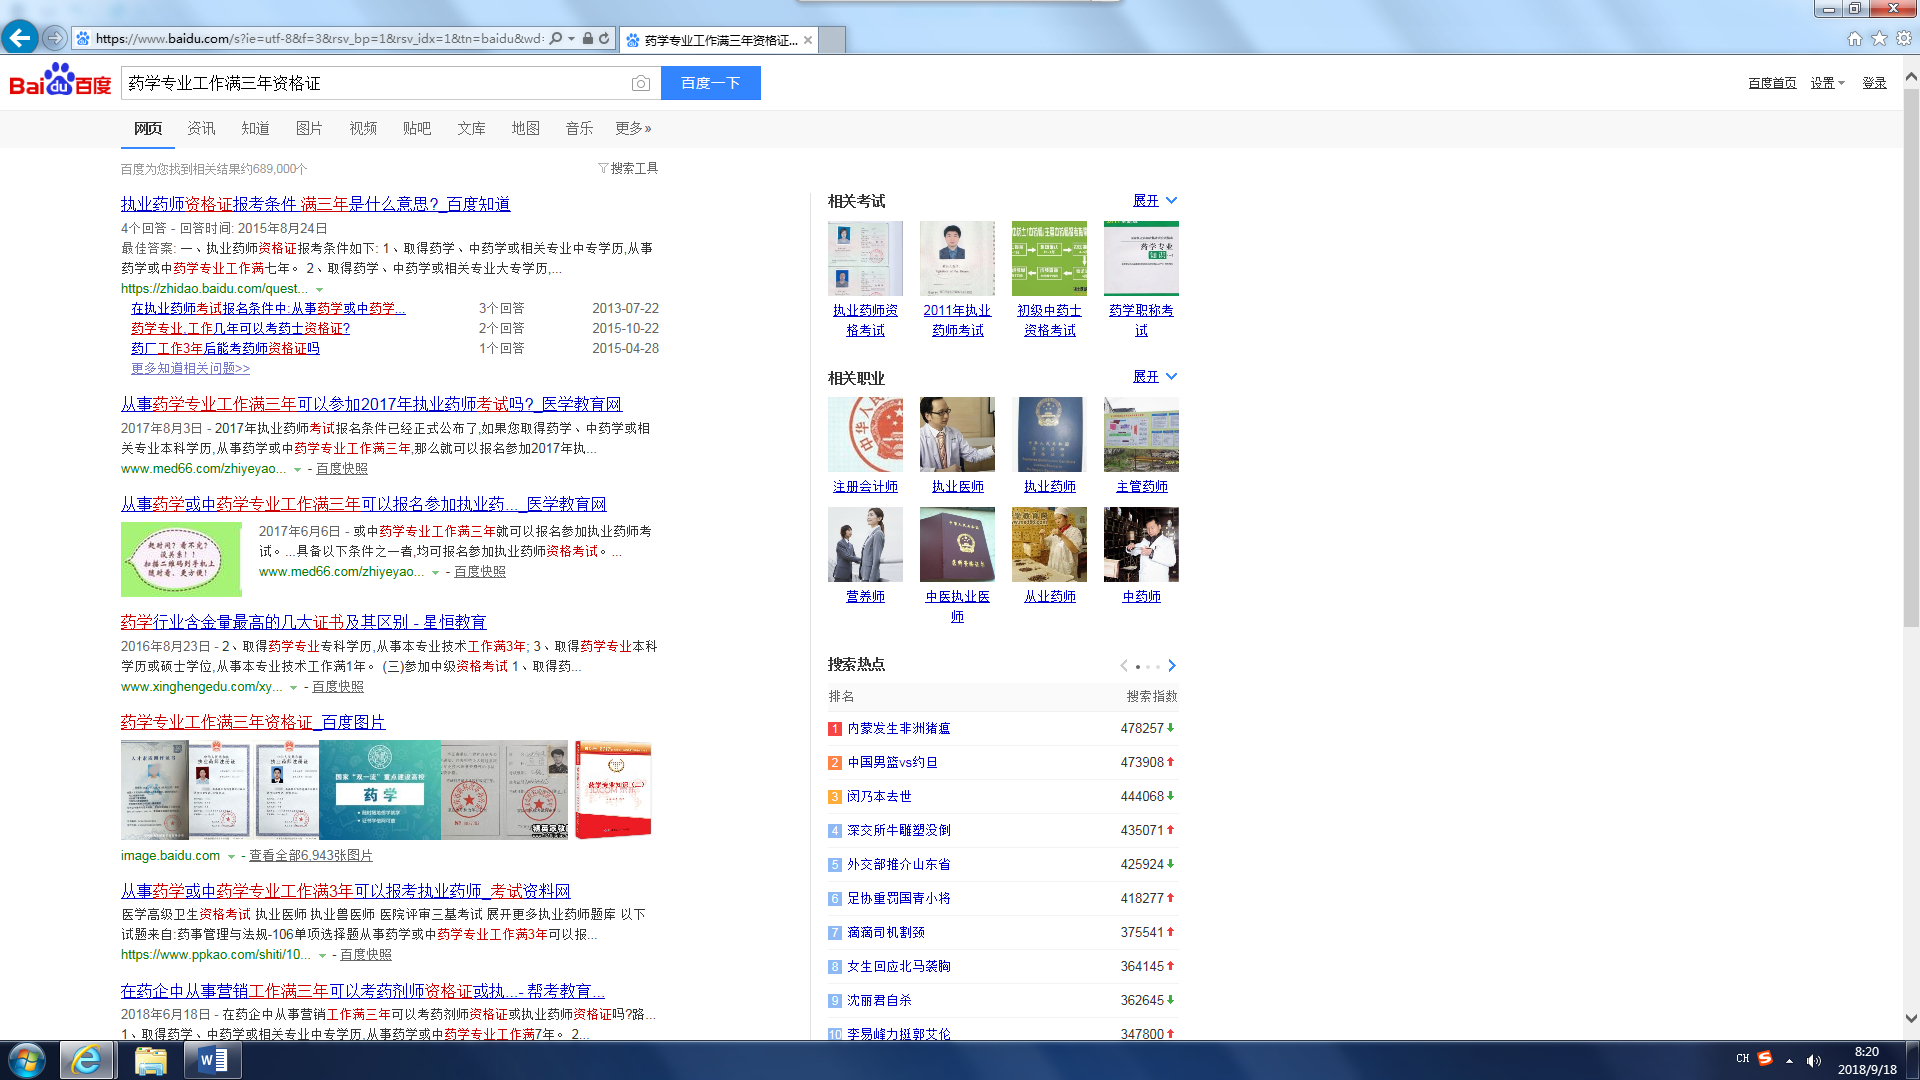Open the favorites star icon
The height and width of the screenshot is (1080, 1920).
1879,38
